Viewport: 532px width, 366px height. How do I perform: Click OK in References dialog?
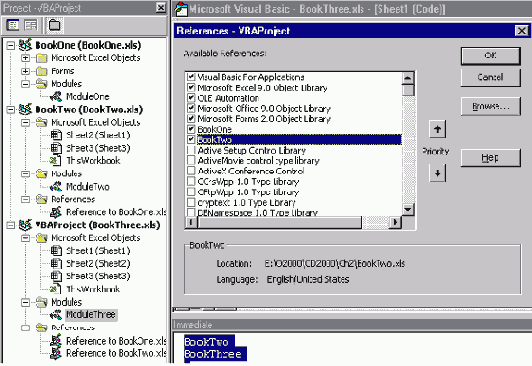pyautogui.click(x=490, y=55)
